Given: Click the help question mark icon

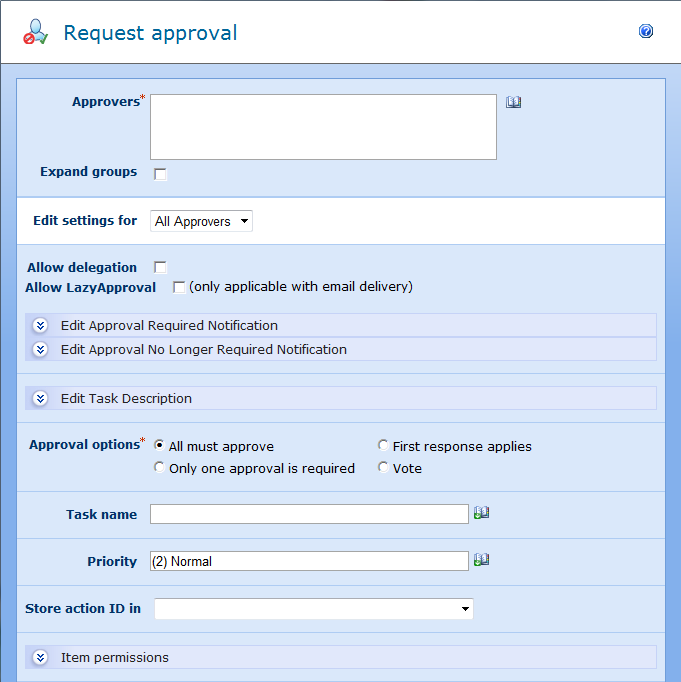Looking at the screenshot, I should (646, 32).
